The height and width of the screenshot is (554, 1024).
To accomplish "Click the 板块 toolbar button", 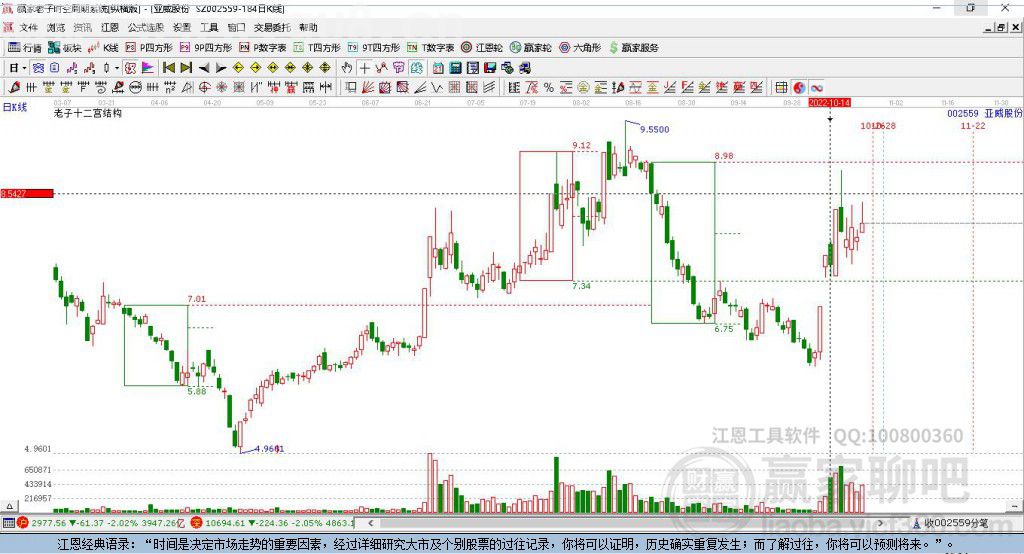I will [65, 48].
